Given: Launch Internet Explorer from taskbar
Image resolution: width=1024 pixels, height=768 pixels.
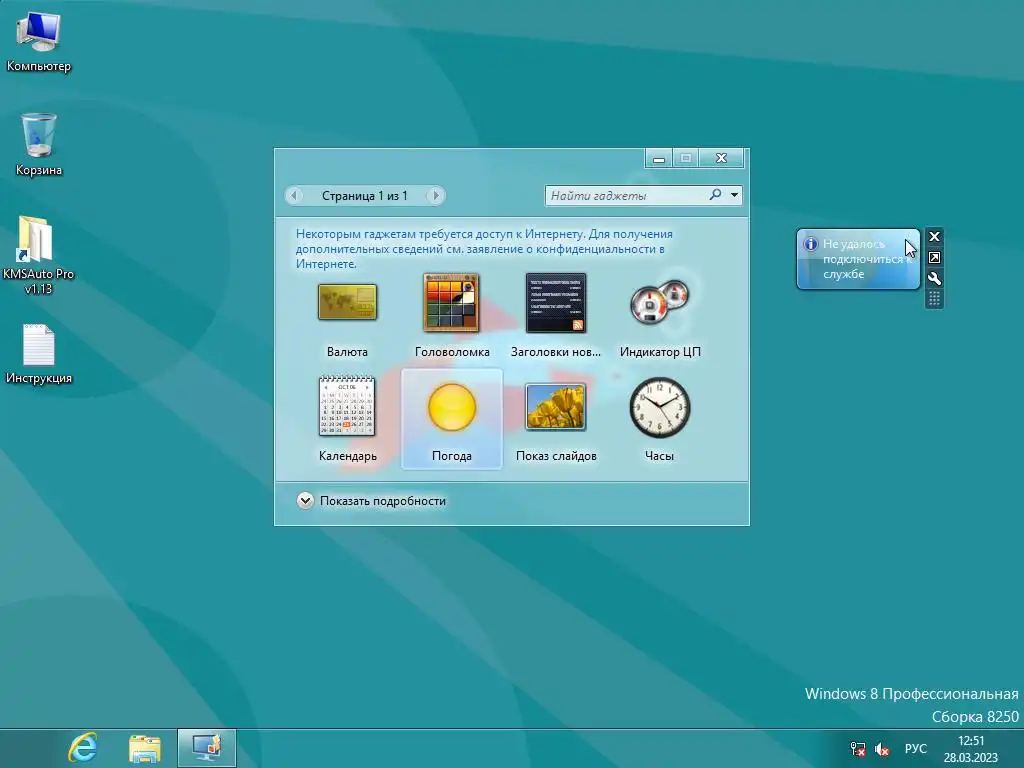Looking at the screenshot, I should click(x=83, y=748).
